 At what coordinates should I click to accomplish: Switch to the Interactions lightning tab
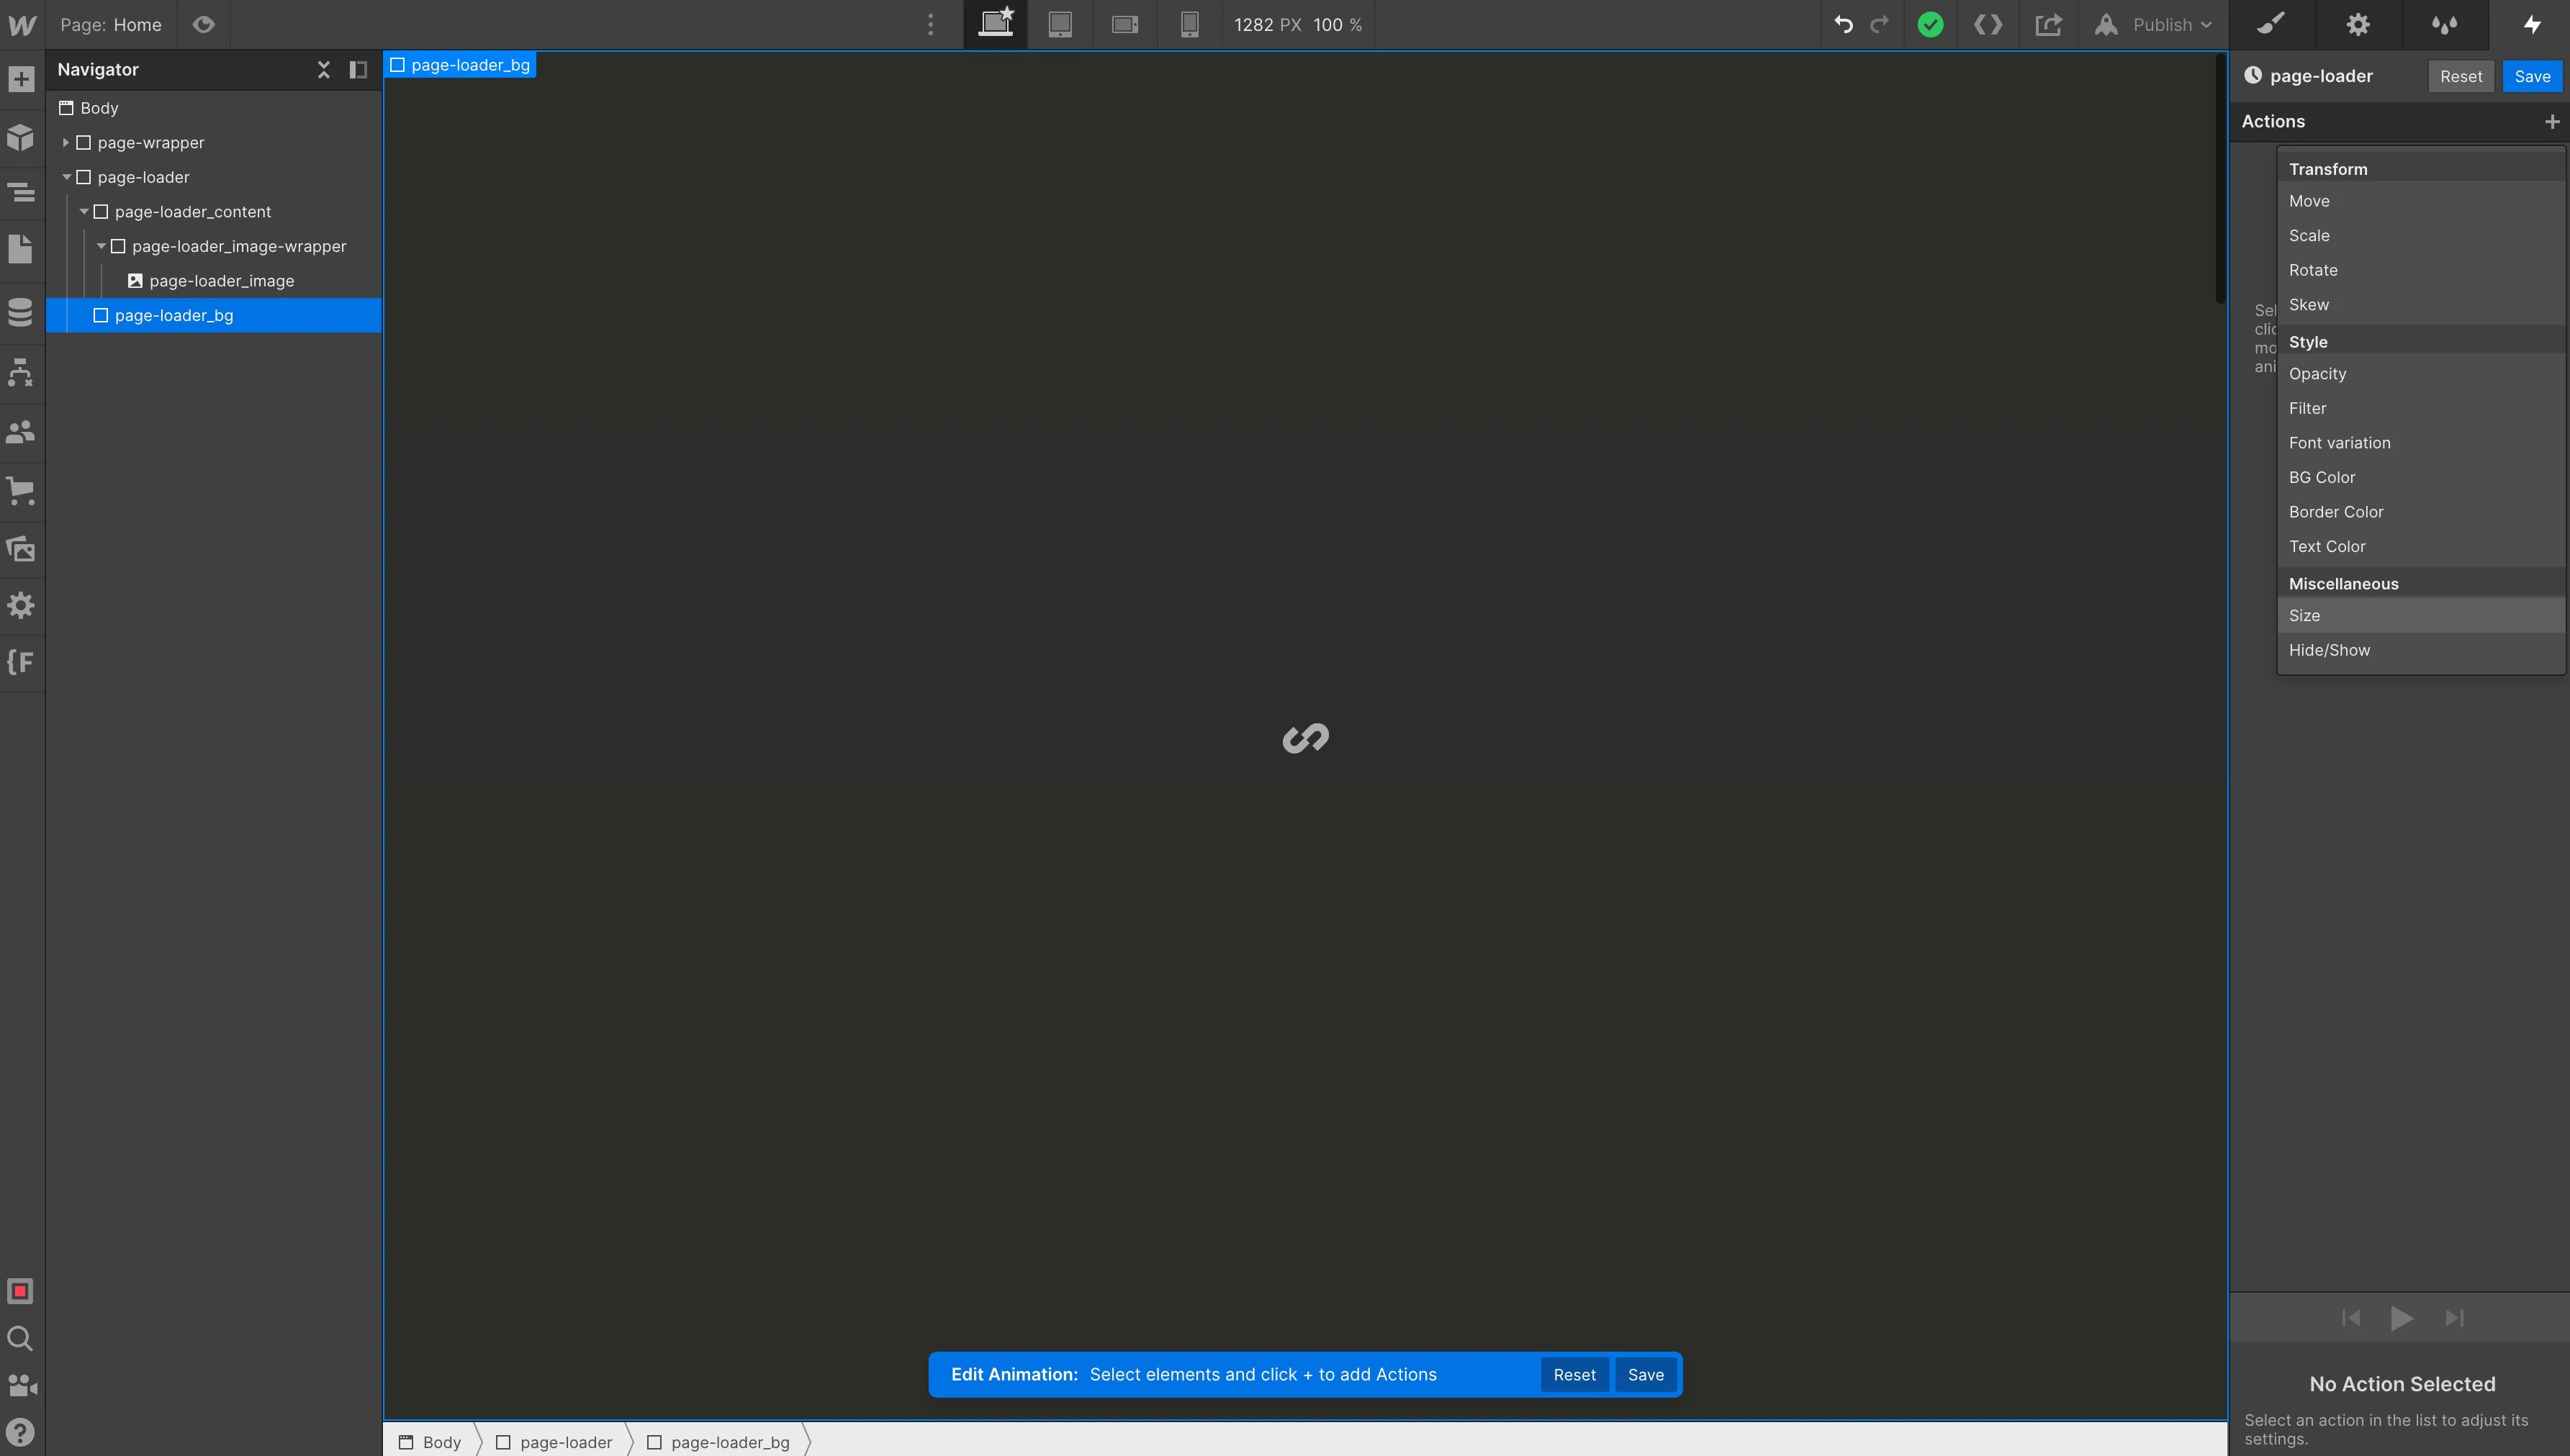pos(2531,24)
